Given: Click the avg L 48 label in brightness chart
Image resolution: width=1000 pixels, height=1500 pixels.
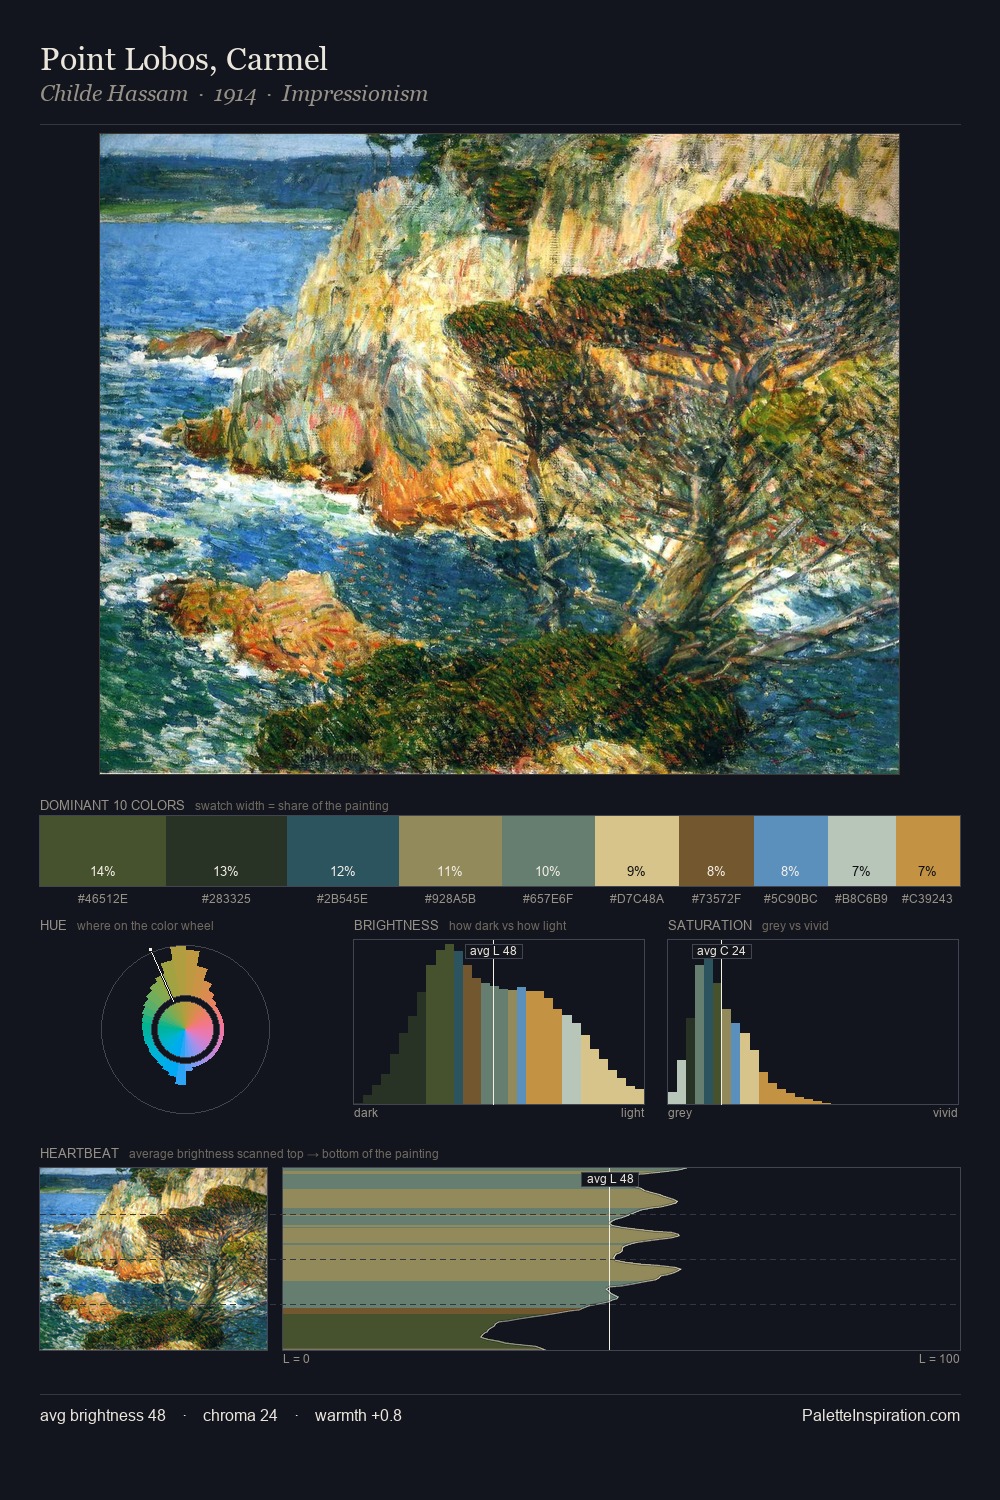Looking at the screenshot, I should pyautogui.click(x=493, y=951).
